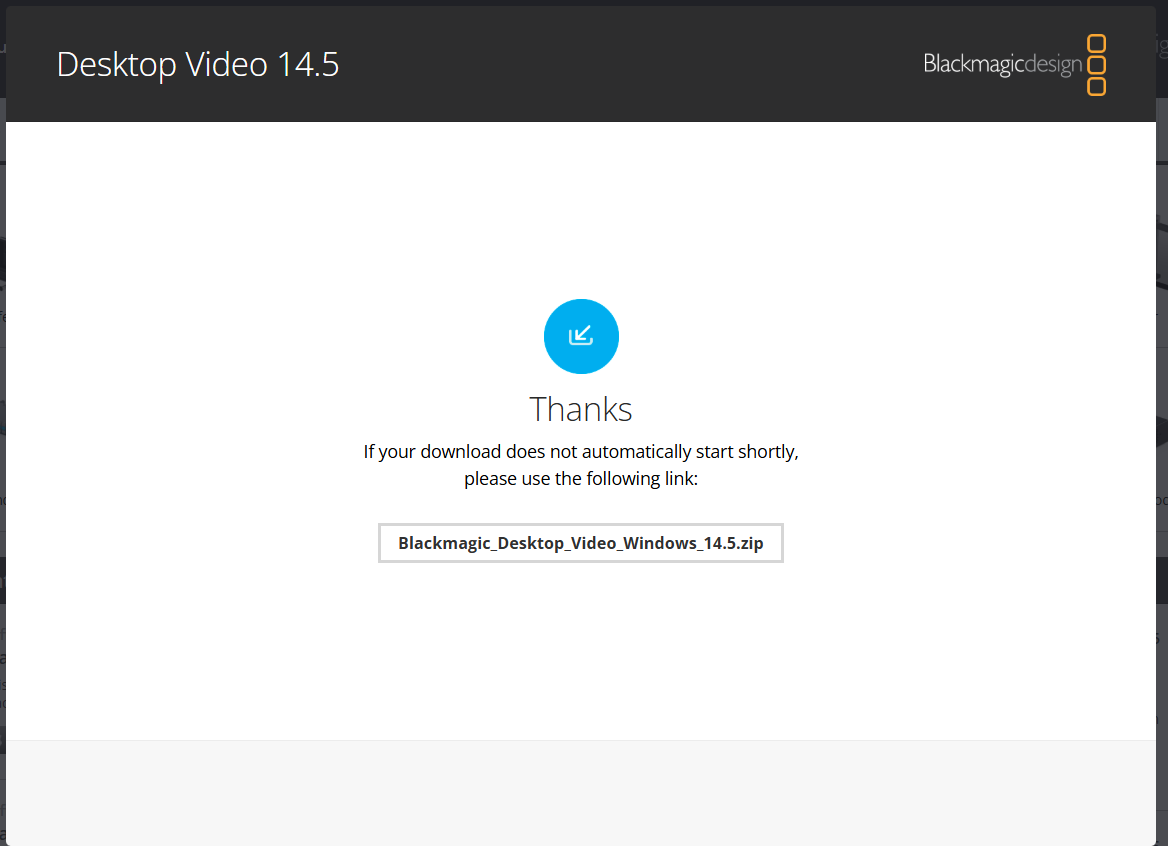Click the Thanks heading

tap(580, 410)
